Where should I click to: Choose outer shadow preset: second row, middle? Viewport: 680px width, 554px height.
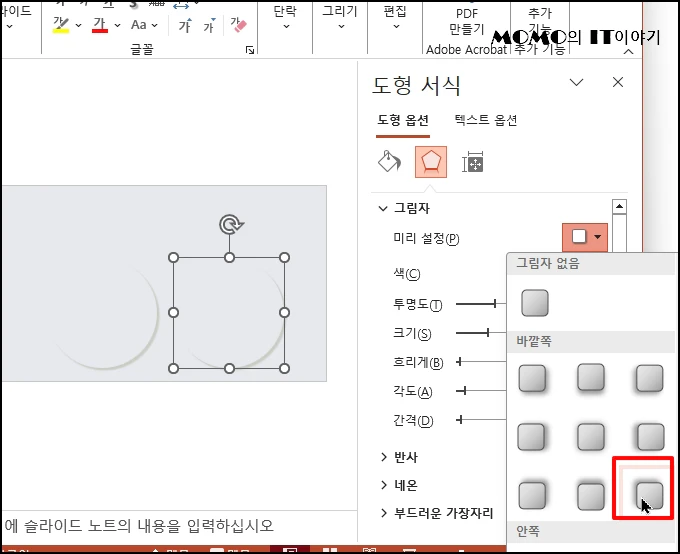click(x=591, y=436)
